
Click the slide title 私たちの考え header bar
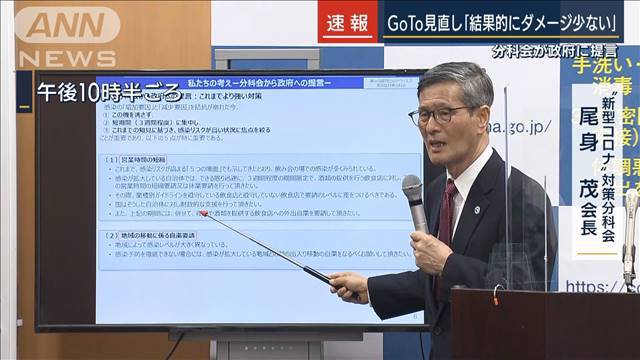(259, 82)
